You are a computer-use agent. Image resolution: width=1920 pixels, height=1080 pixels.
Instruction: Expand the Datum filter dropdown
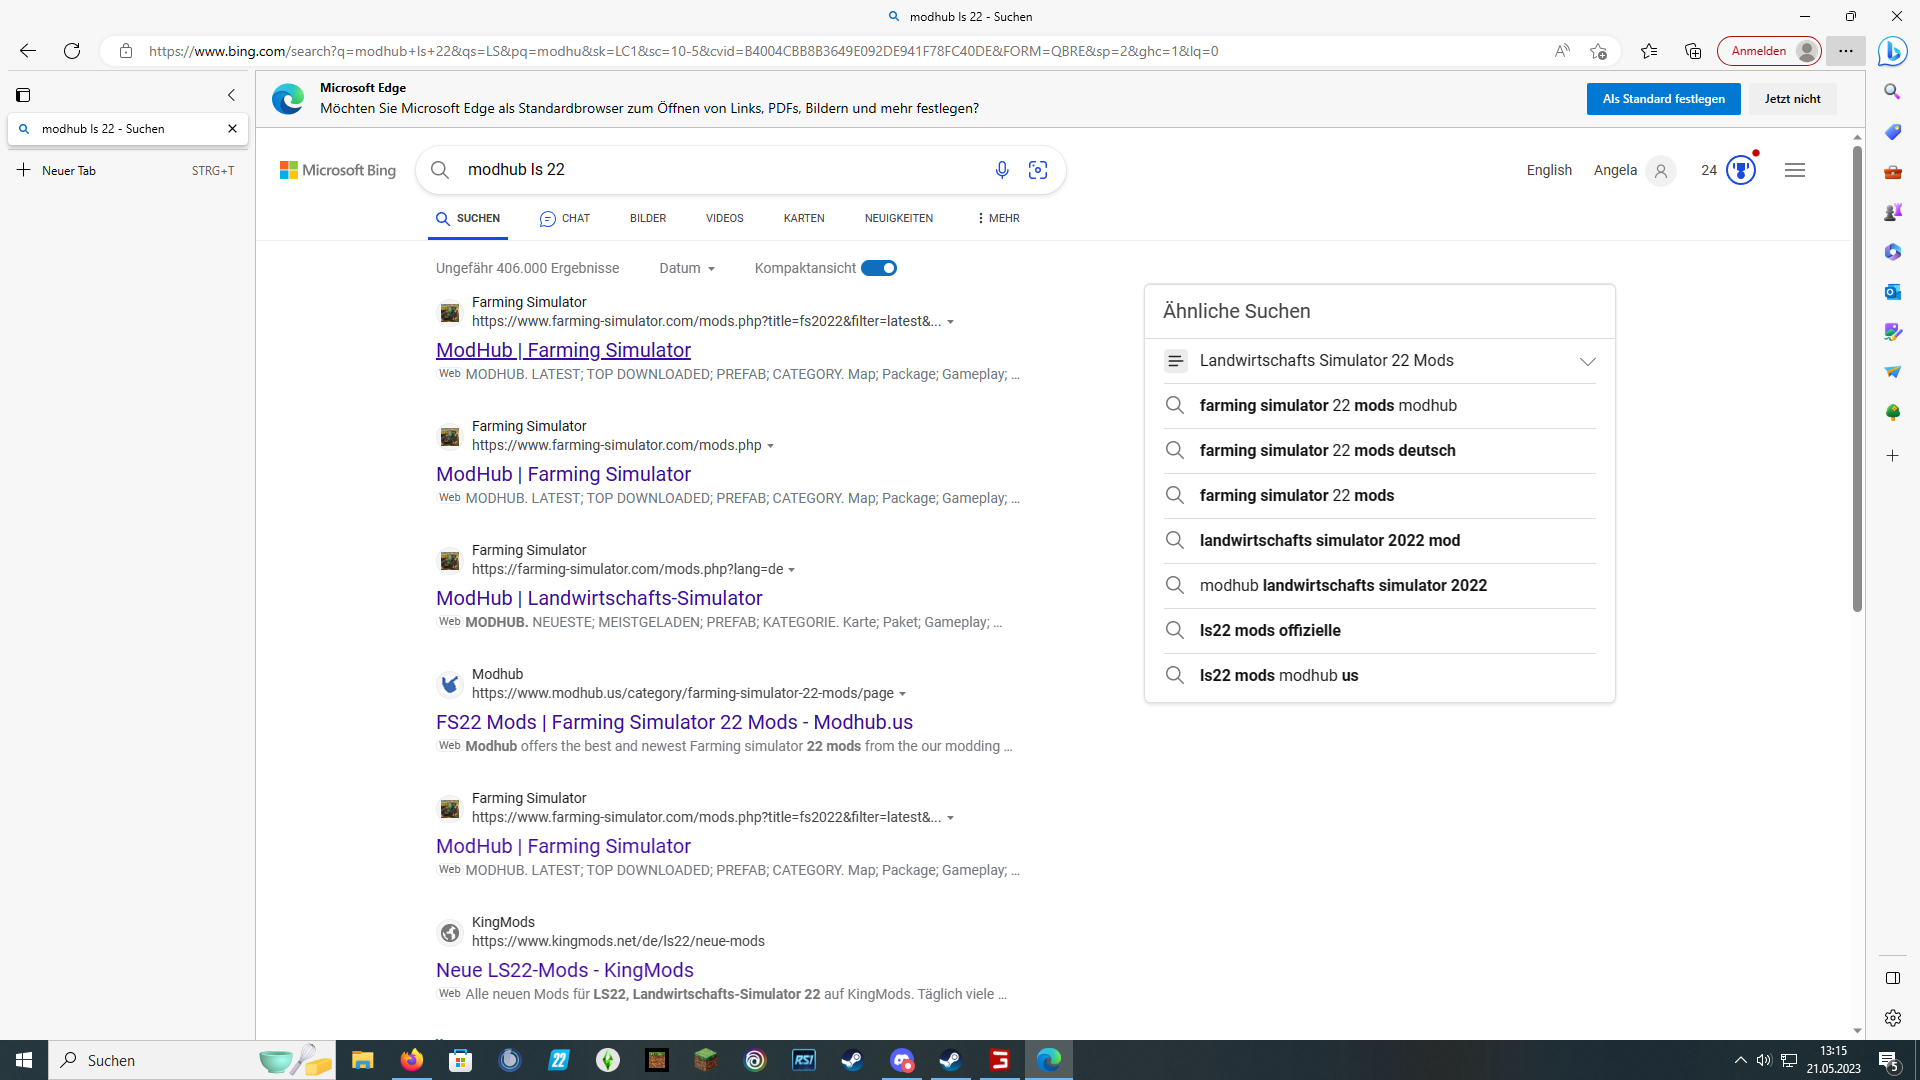click(x=687, y=268)
